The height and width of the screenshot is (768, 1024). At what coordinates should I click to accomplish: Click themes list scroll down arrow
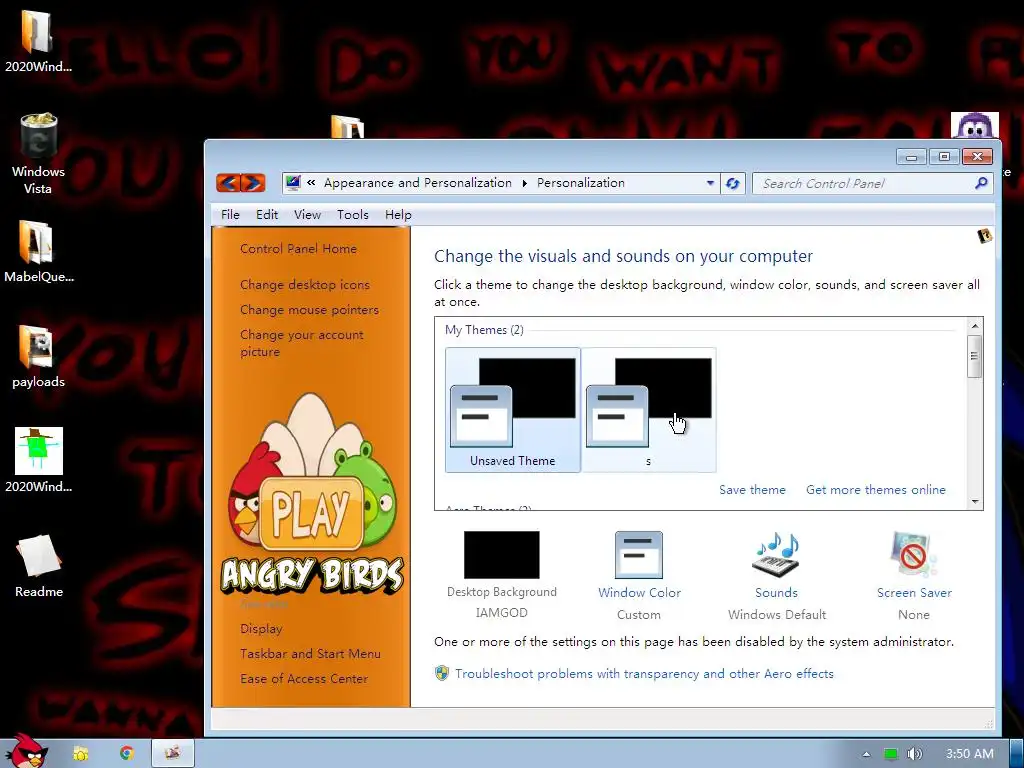(x=974, y=502)
